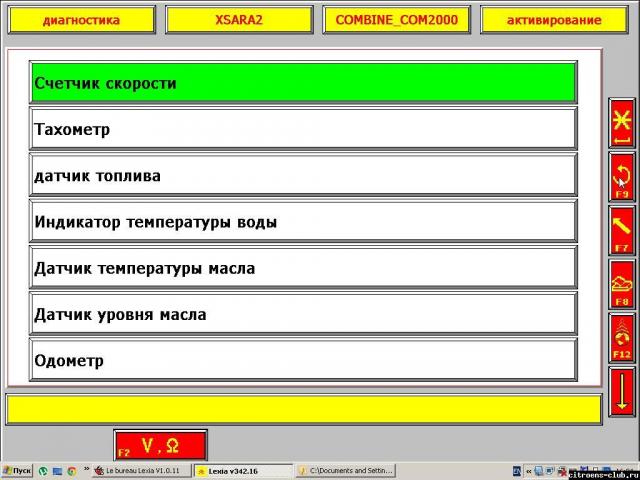Click the F9 return arrow icon
The image size is (640, 480).
click(622, 177)
